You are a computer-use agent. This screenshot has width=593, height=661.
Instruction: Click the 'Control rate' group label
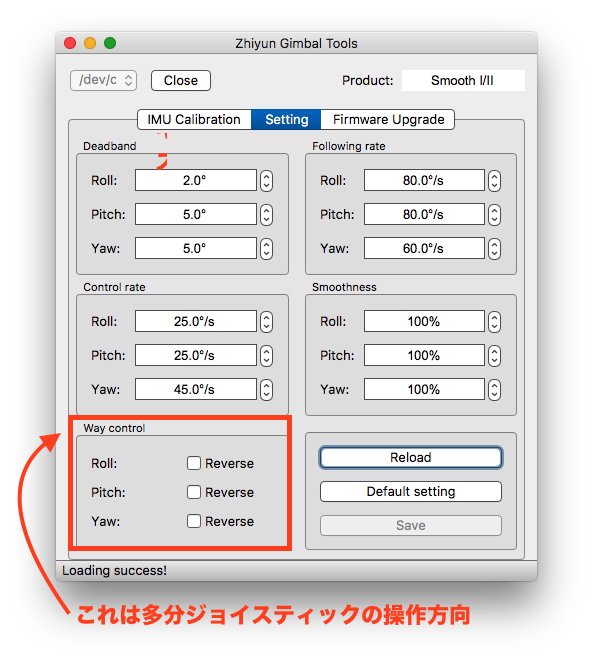[x=114, y=287]
